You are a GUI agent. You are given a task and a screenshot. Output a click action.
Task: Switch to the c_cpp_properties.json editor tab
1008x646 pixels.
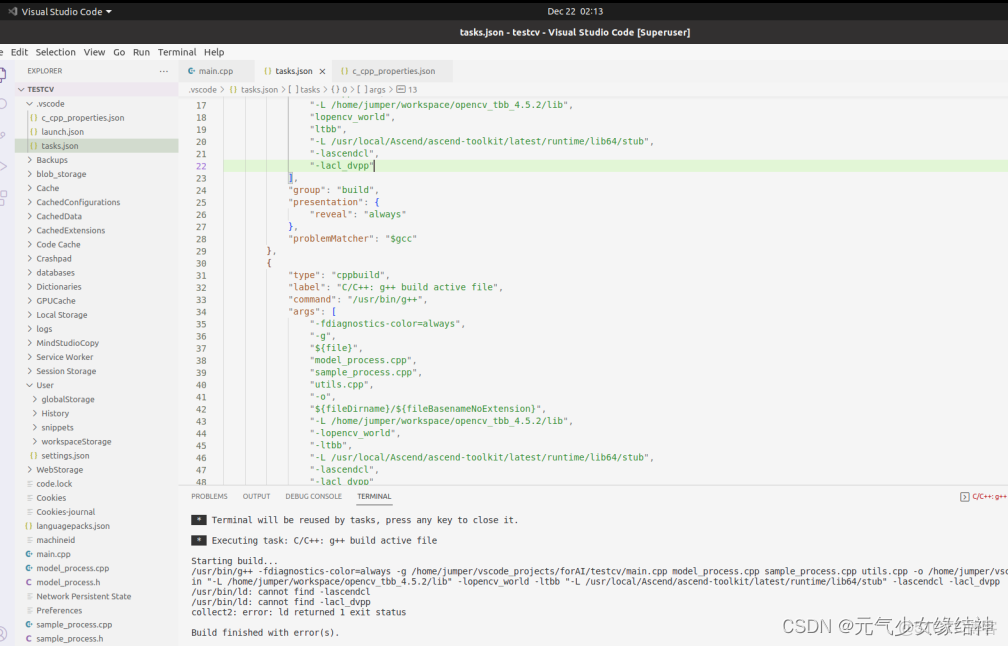coord(393,71)
